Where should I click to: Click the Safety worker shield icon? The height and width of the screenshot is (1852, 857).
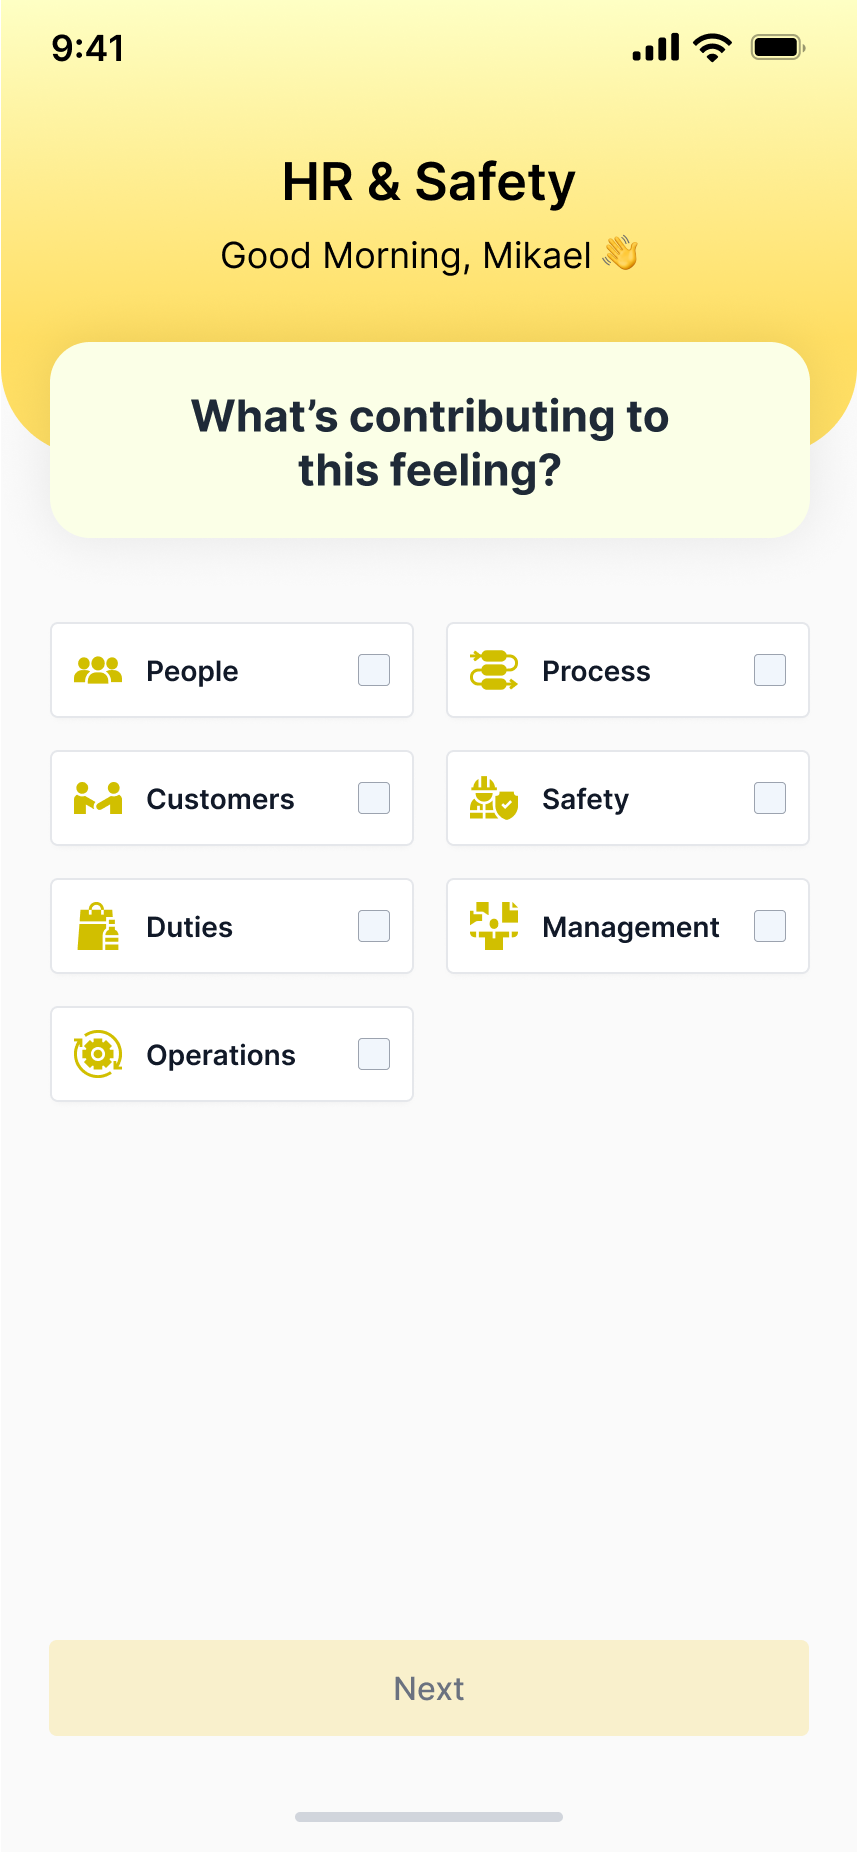(x=494, y=799)
